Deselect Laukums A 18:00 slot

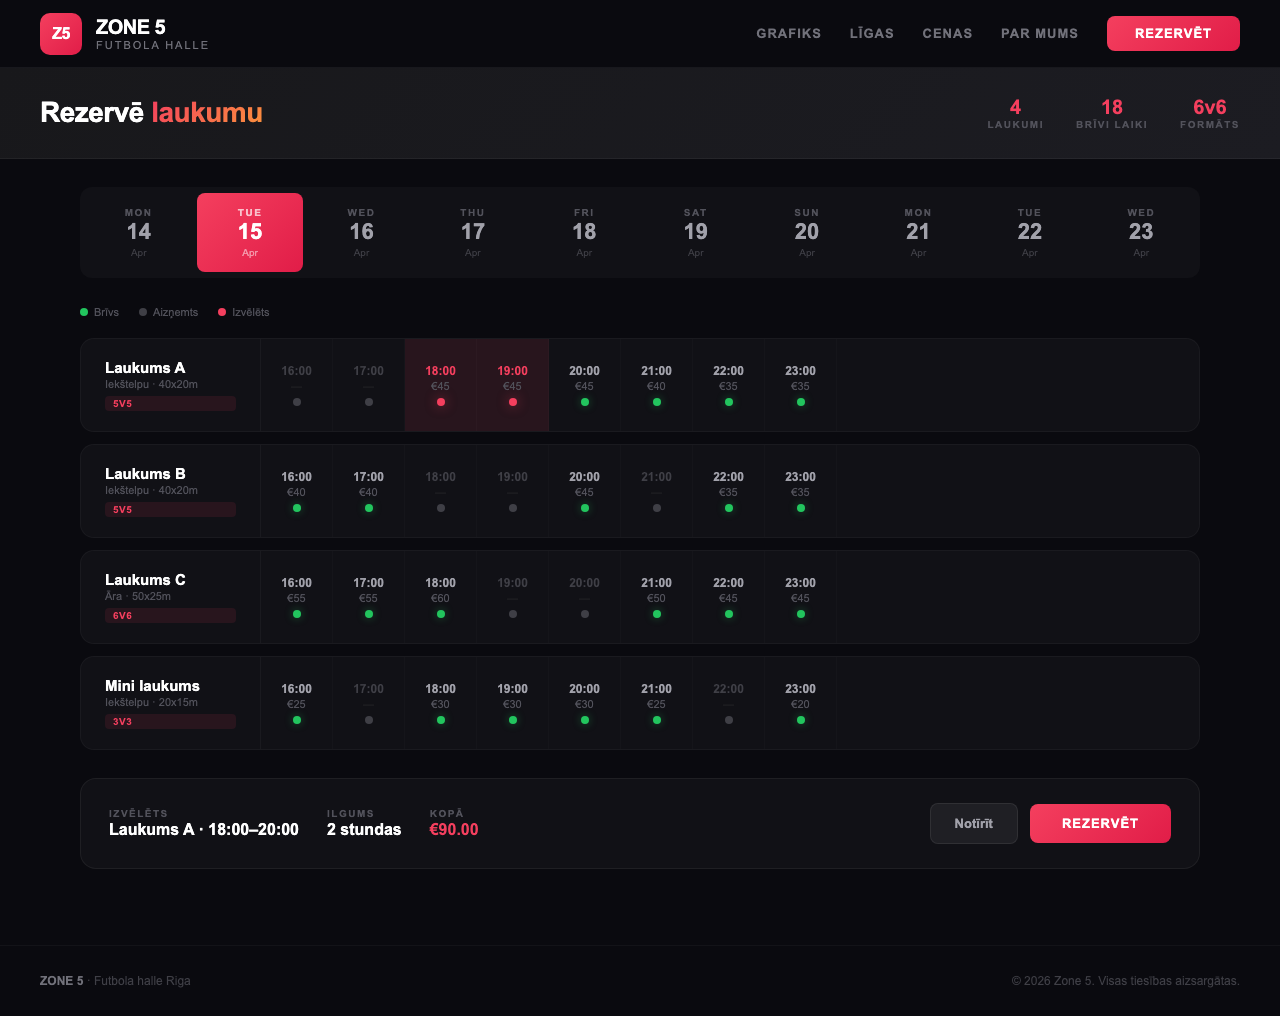tap(441, 385)
